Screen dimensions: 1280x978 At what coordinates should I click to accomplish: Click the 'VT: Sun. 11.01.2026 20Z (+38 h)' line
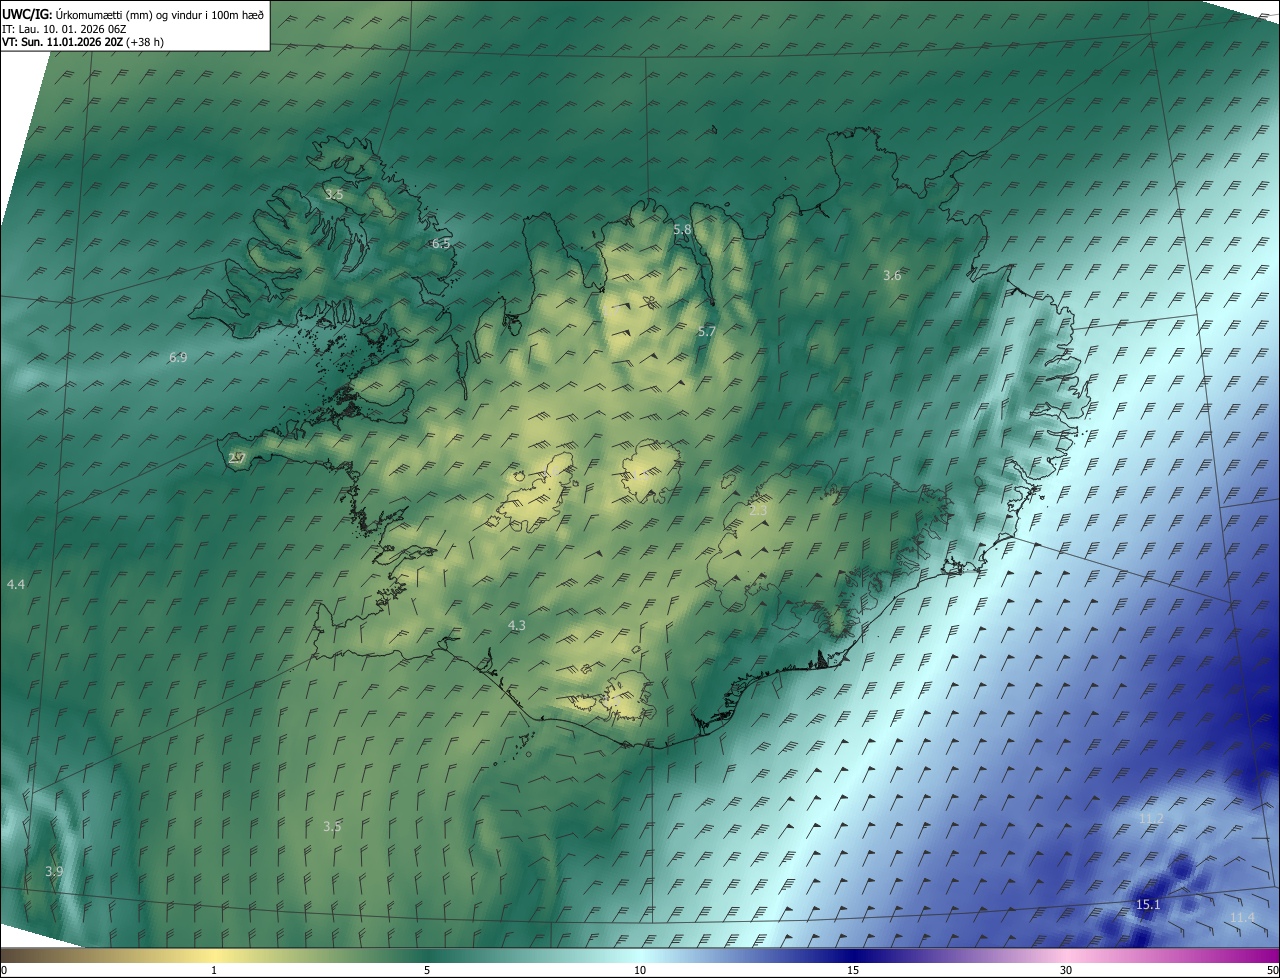coord(82,43)
